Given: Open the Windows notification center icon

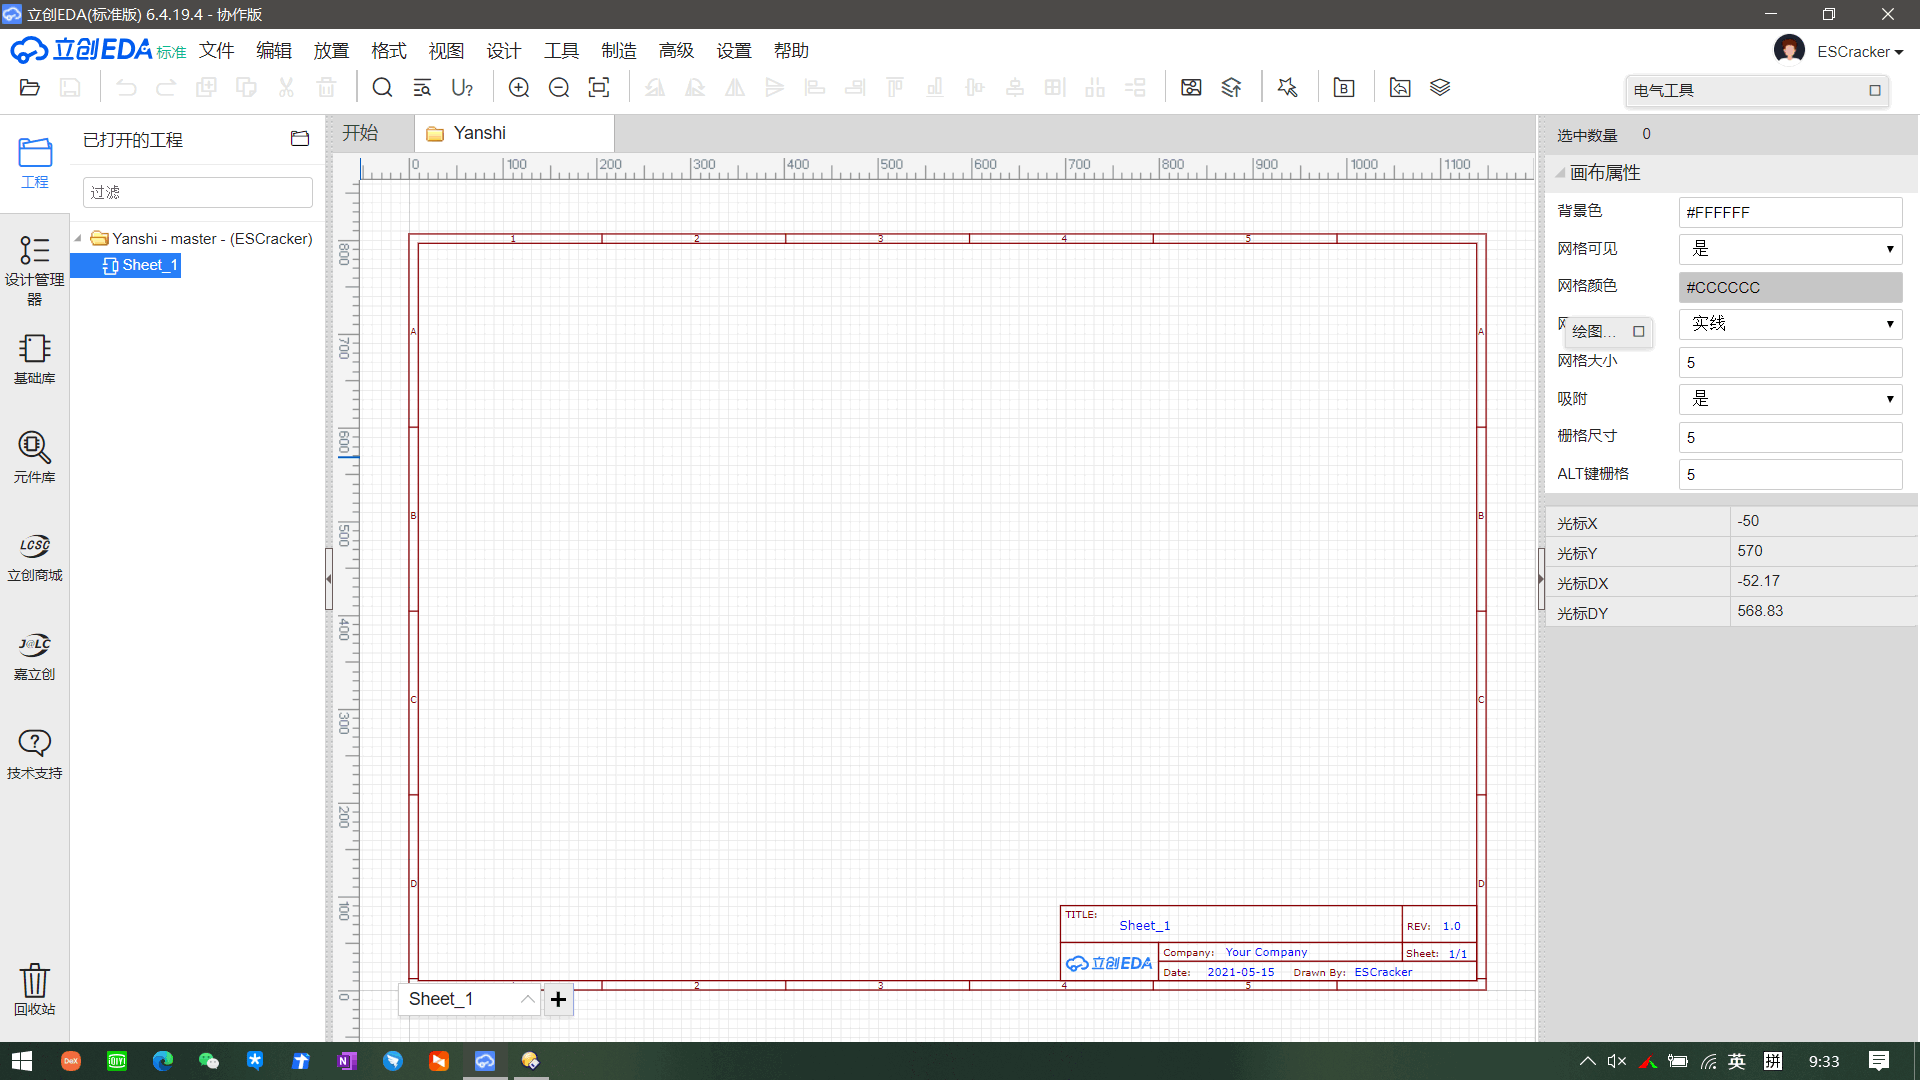Looking at the screenshot, I should tap(1879, 1061).
